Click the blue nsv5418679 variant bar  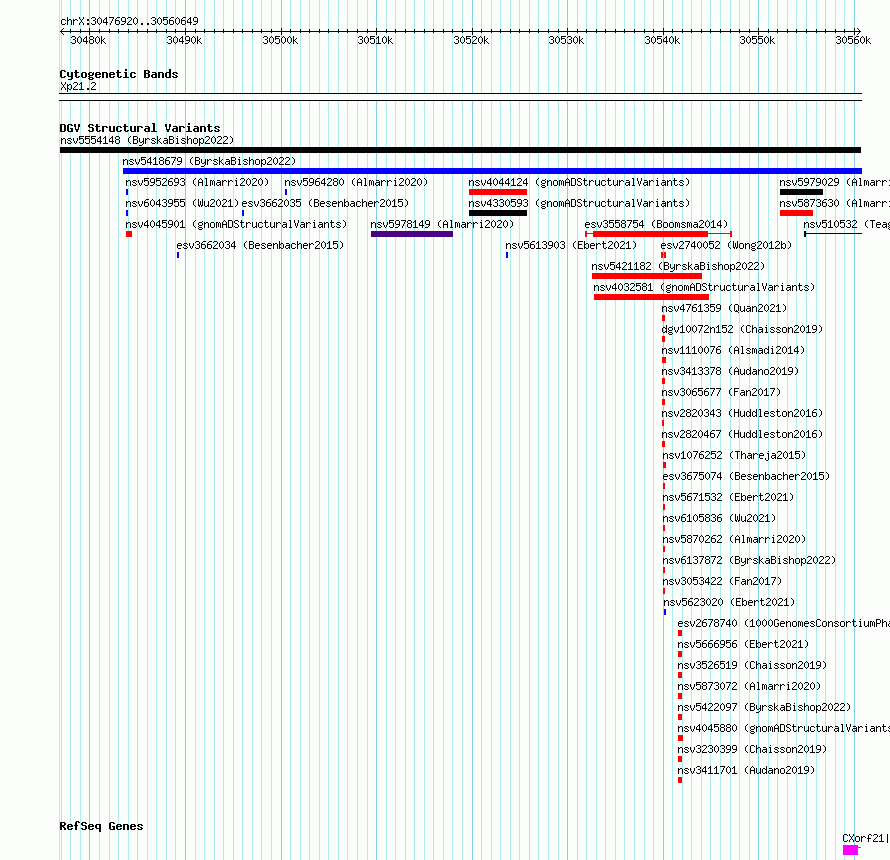[492, 171]
